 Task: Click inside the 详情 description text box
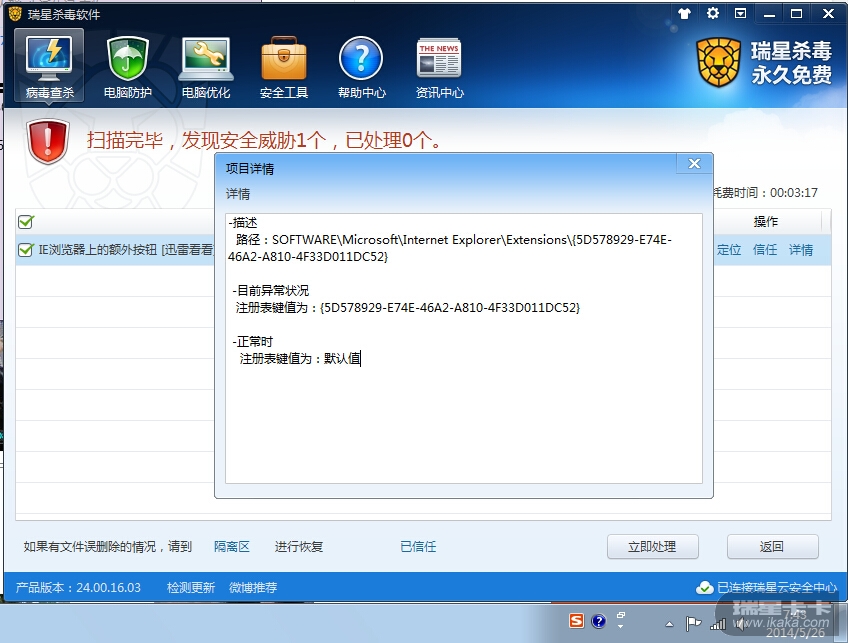[463, 348]
